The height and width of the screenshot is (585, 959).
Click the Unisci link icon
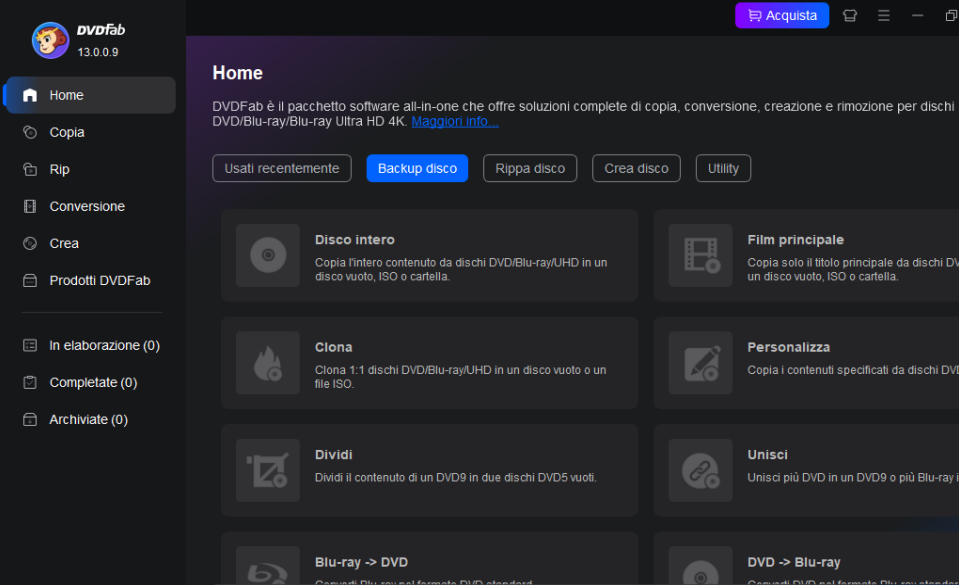coord(700,471)
